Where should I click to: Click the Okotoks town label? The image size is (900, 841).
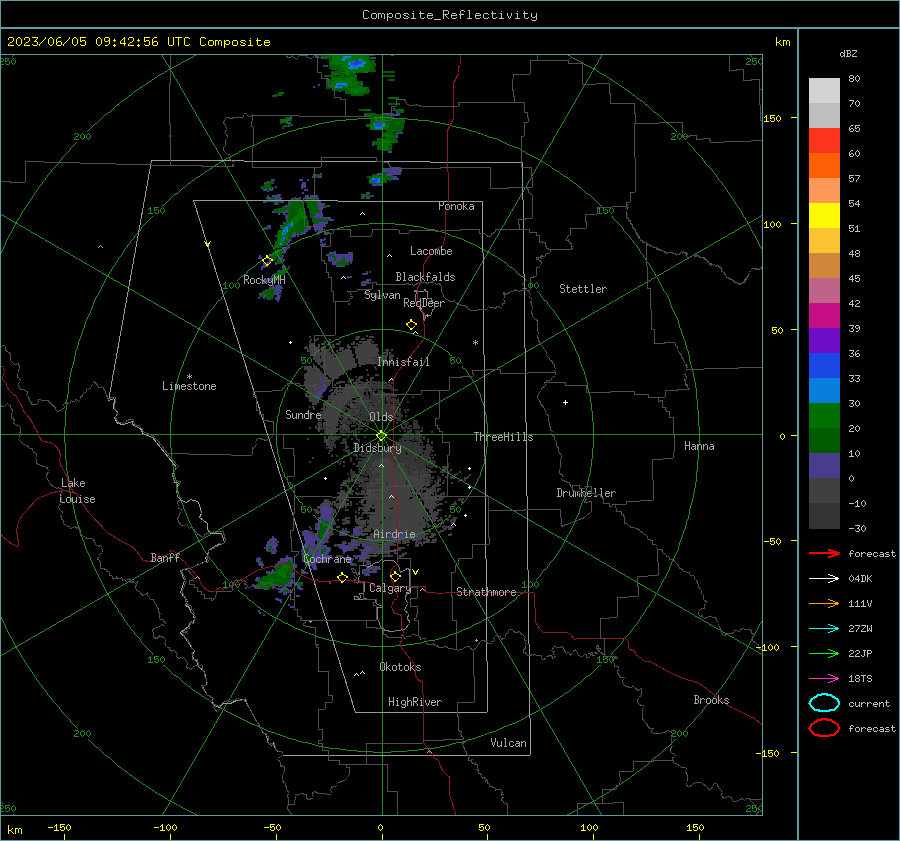point(400,667)
